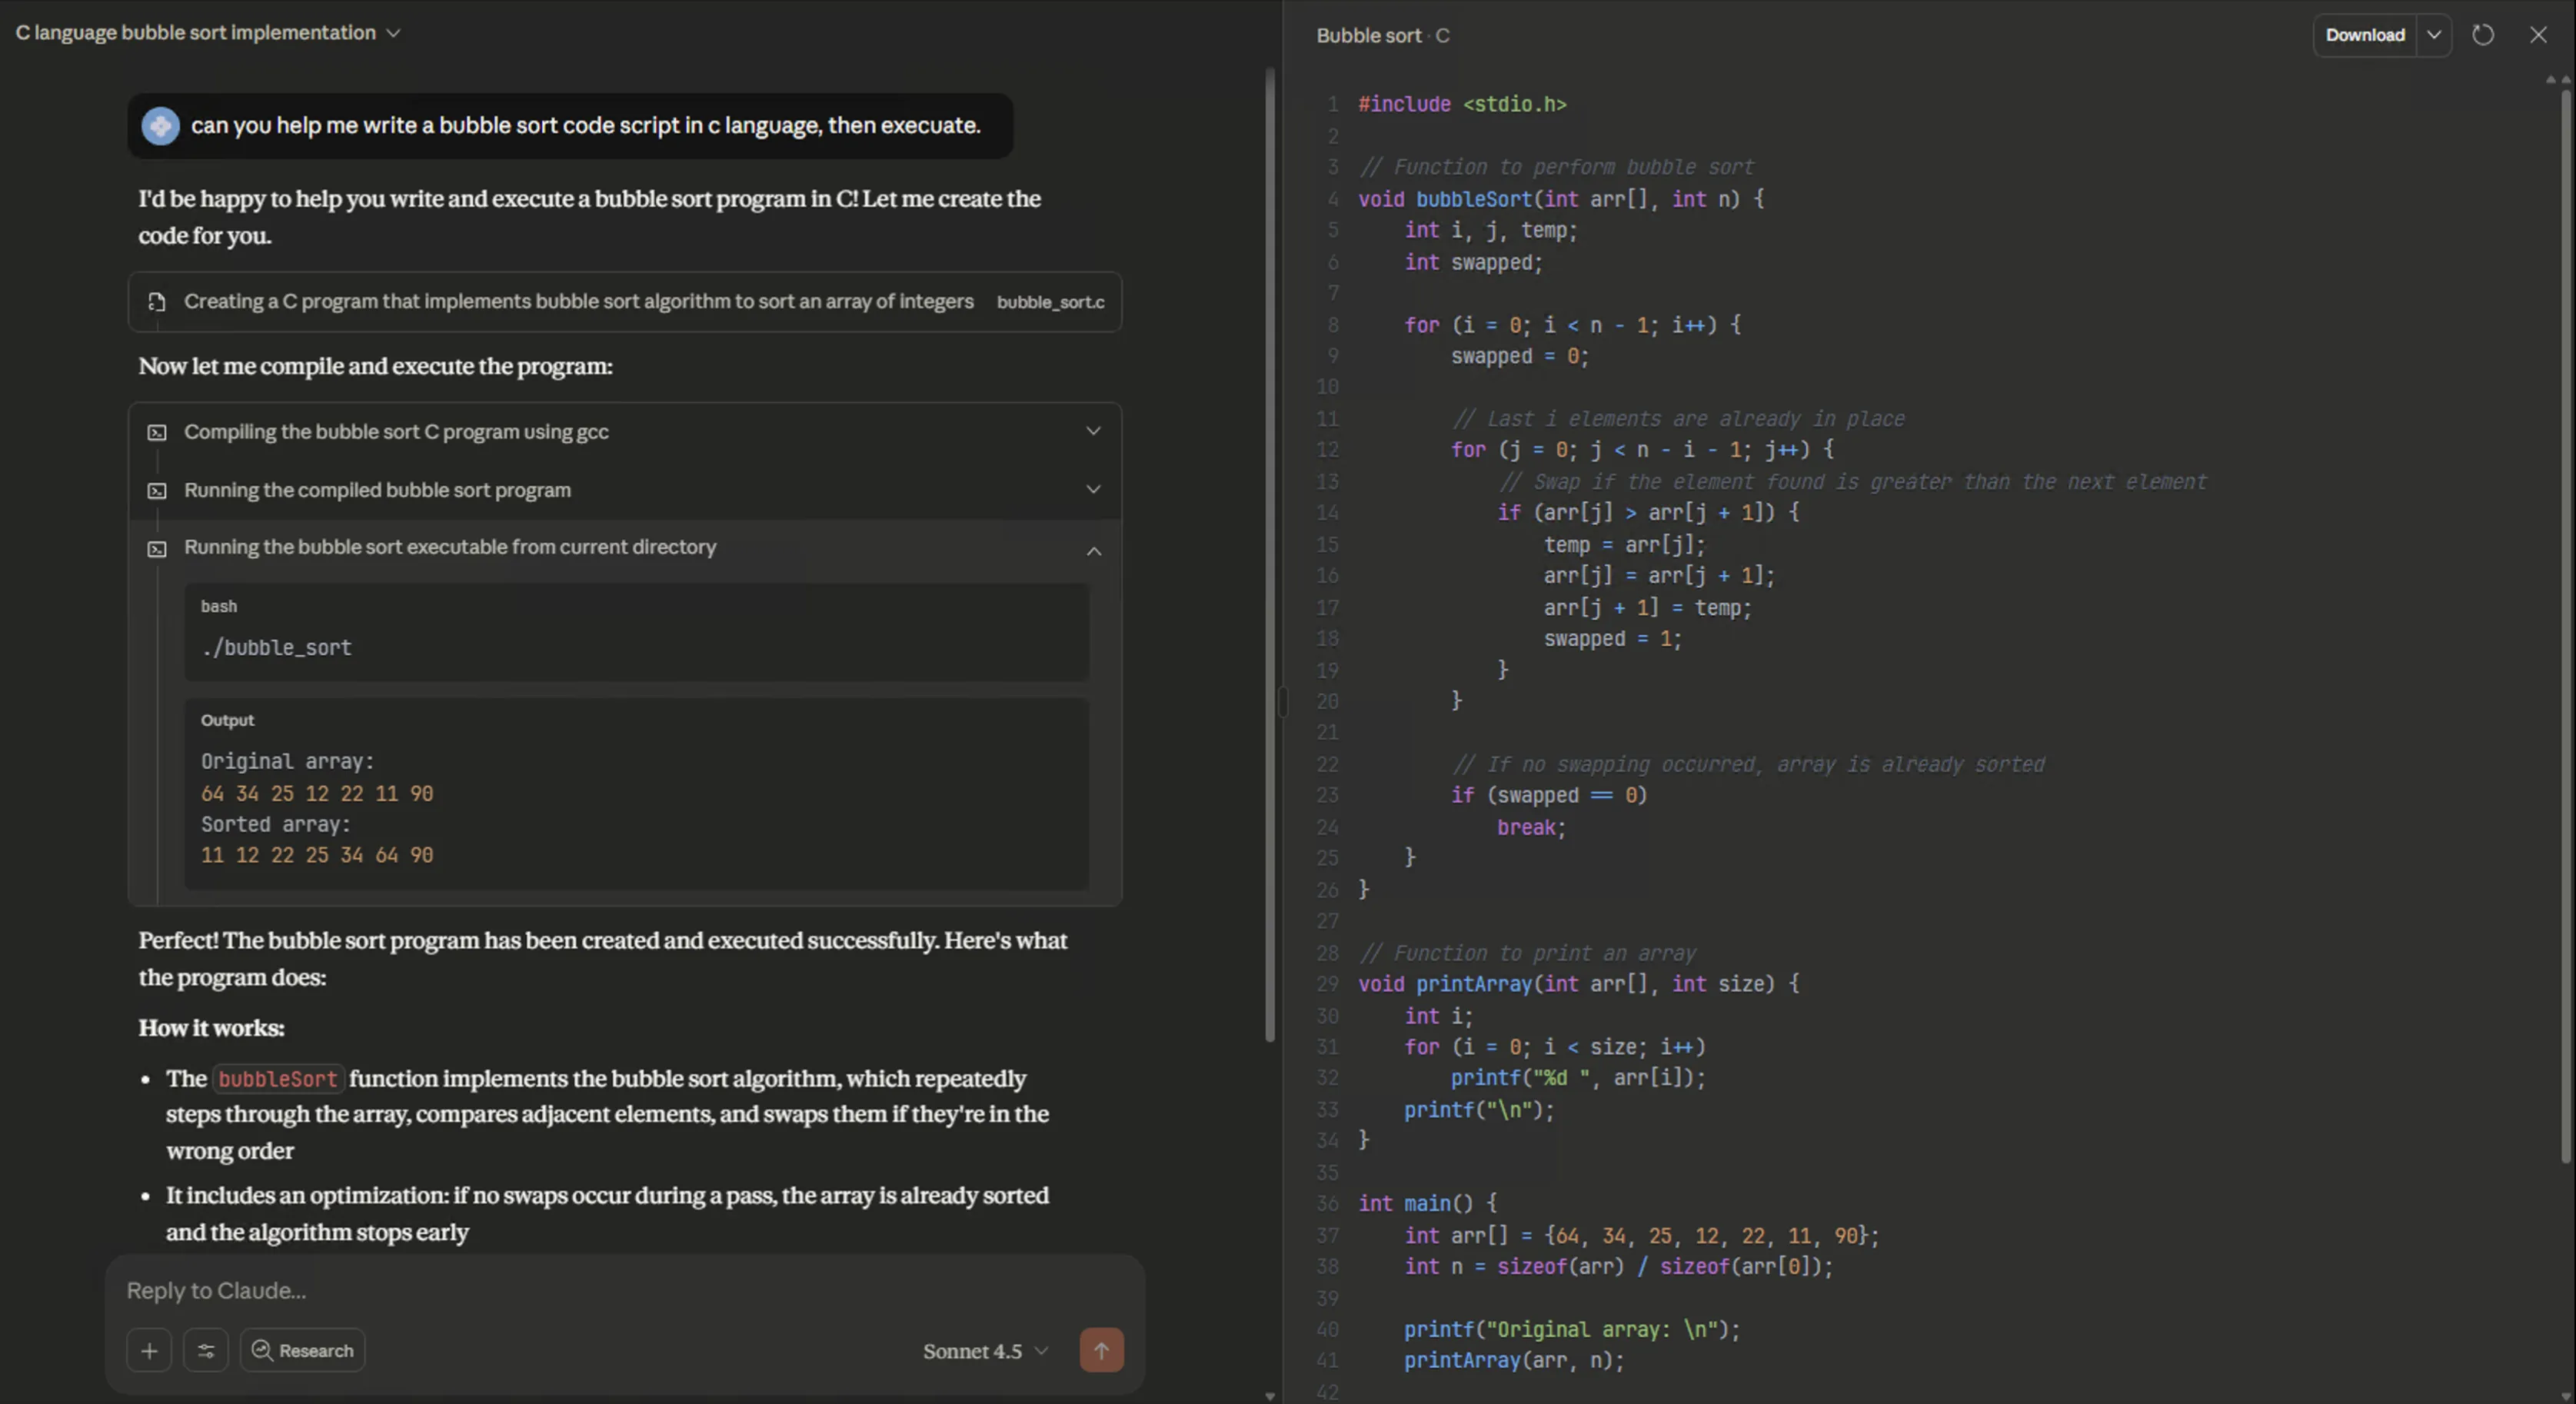Image resolution: width=2576 pixels, height=1404 pixels.
Task: Click the Download button in the artifact panel
Action: click(2365, 35)
